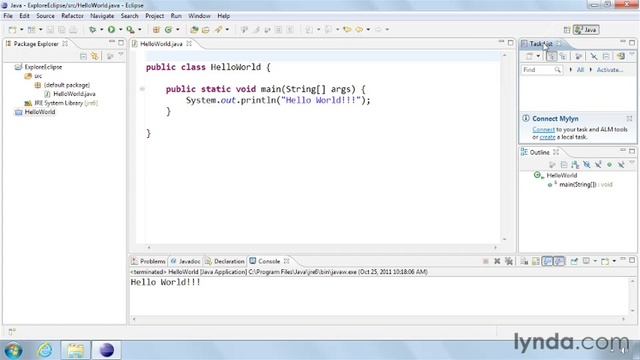Open the Project menu
Image resolution: width=640 pixels, height=360 pixels.
click(x=154, y=16)
